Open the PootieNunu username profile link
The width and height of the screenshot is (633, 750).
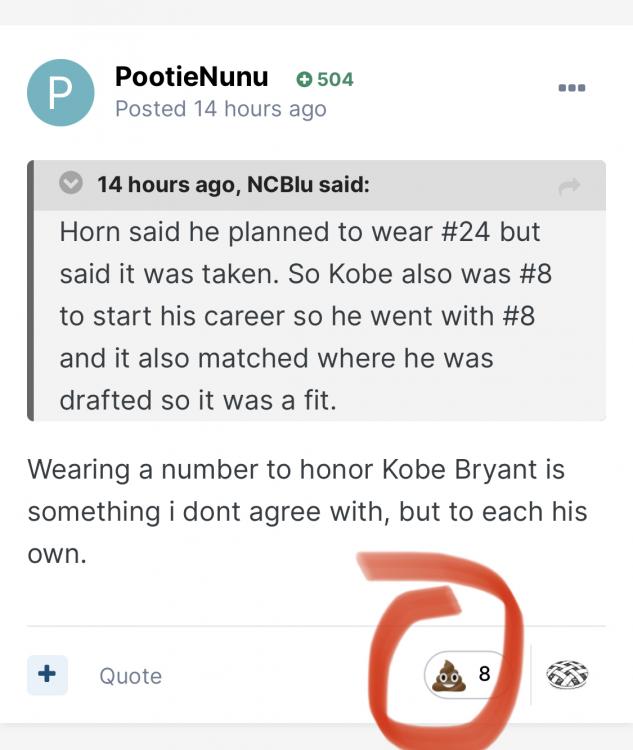pos(192,77)
